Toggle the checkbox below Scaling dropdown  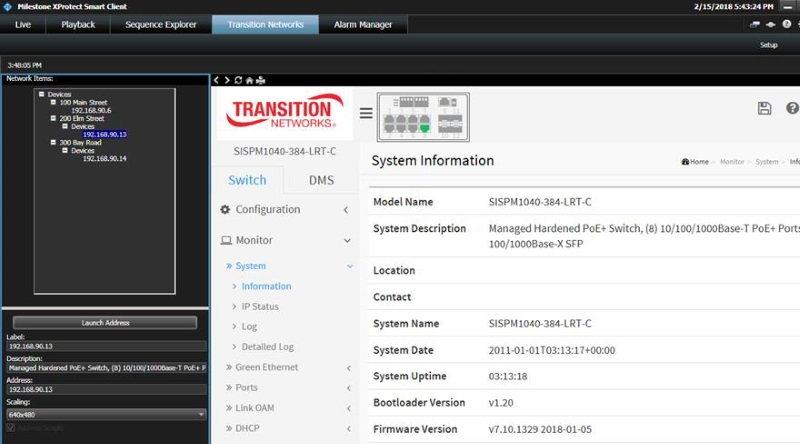tap(11, 428)
